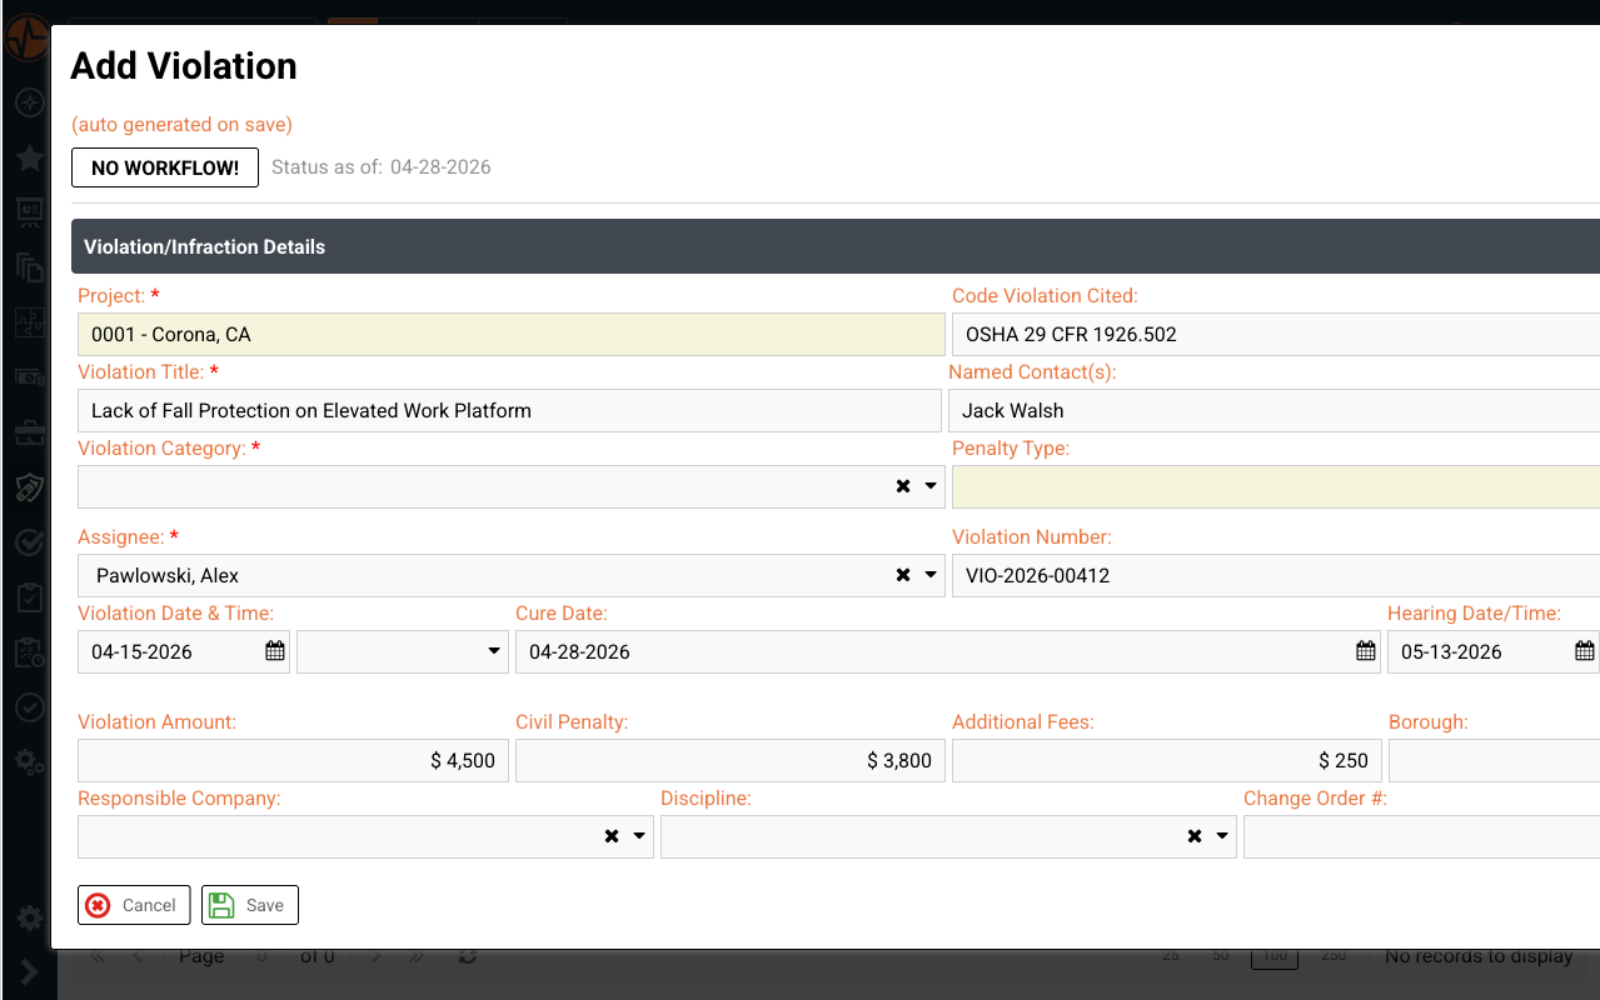Viewport: 1600px width, 1000px height.
Task: Click the NO WORKFLOW! button
Action: click(165, 167)
